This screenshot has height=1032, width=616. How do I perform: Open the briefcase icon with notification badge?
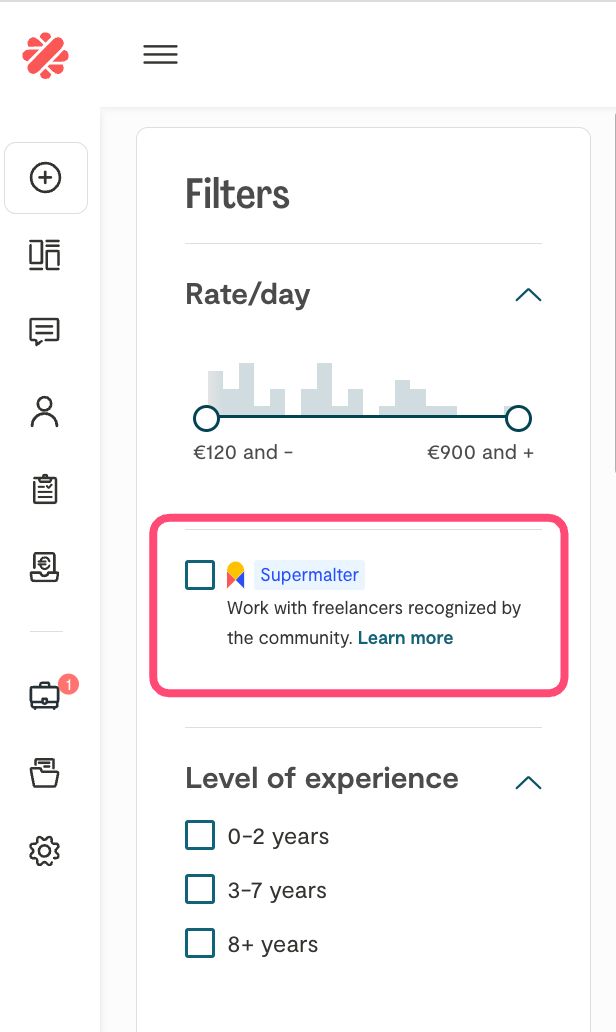coord(45,696)
